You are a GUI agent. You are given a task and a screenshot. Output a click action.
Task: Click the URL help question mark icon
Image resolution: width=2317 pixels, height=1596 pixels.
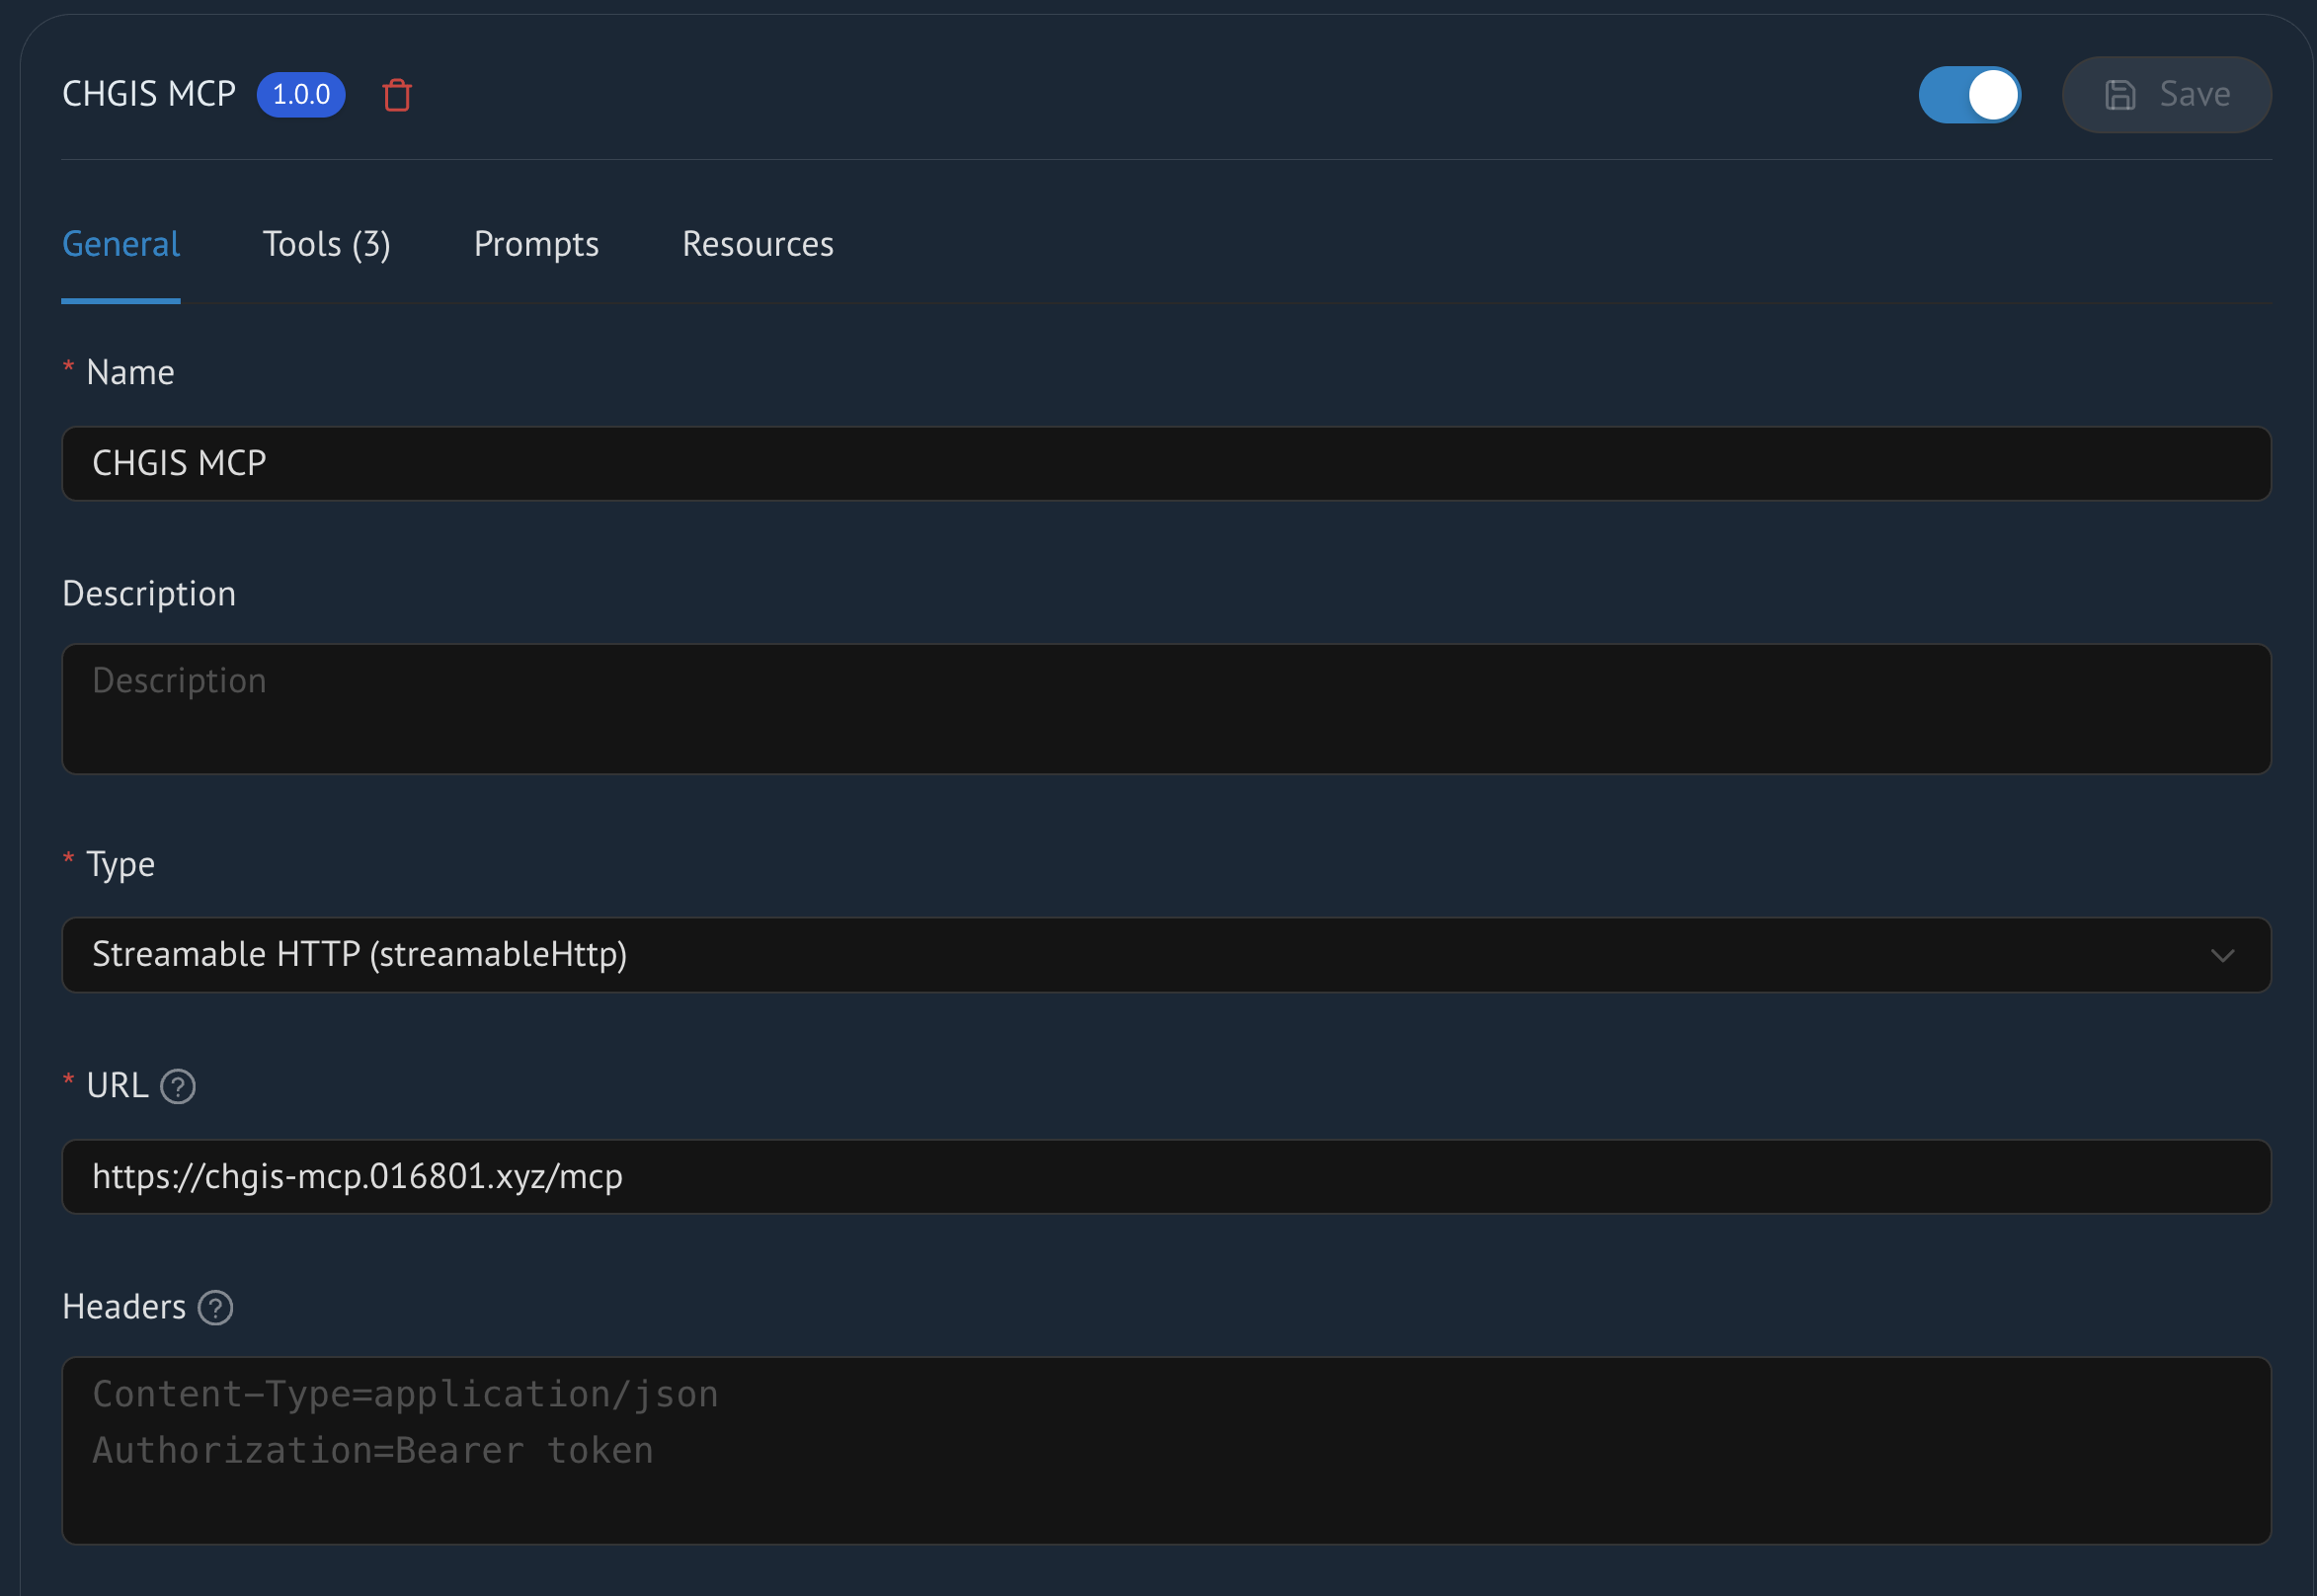point(178,1086)
